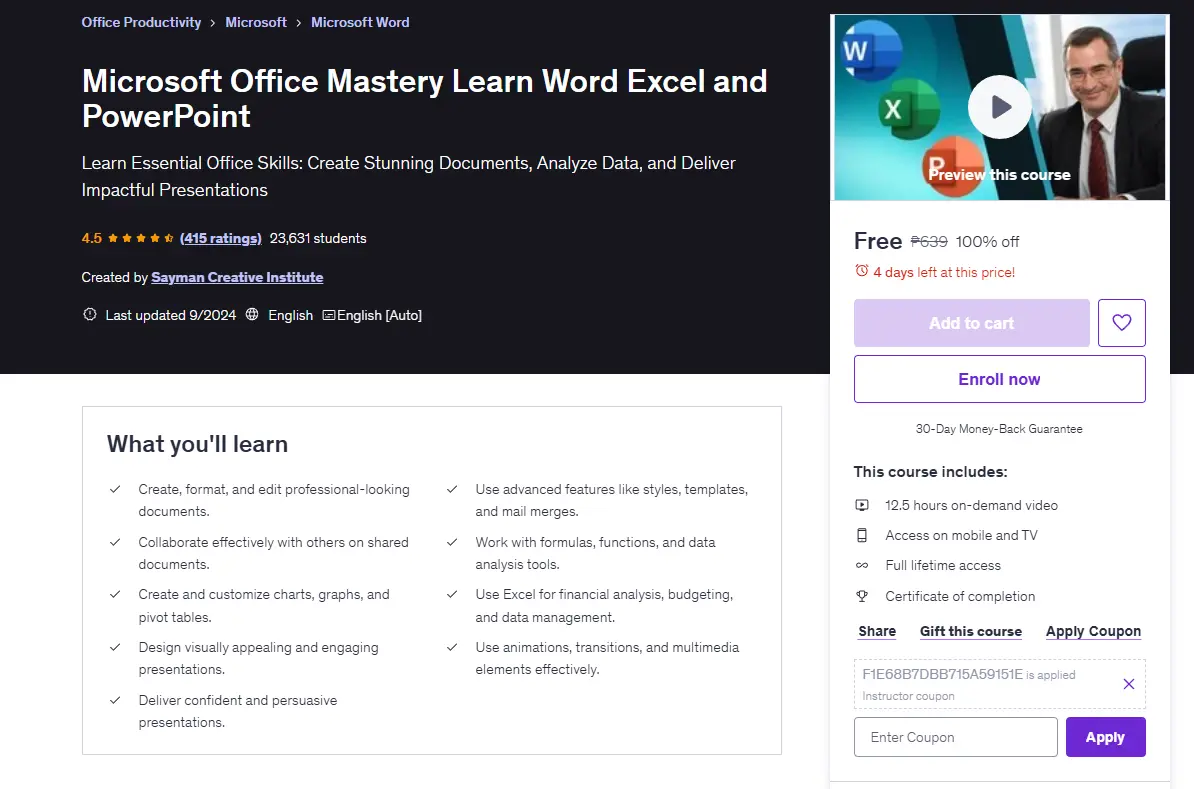The height and width of the screenshot is (789, 1194).
Task: Click the trophy certificate icon
Action: [862, 596]
